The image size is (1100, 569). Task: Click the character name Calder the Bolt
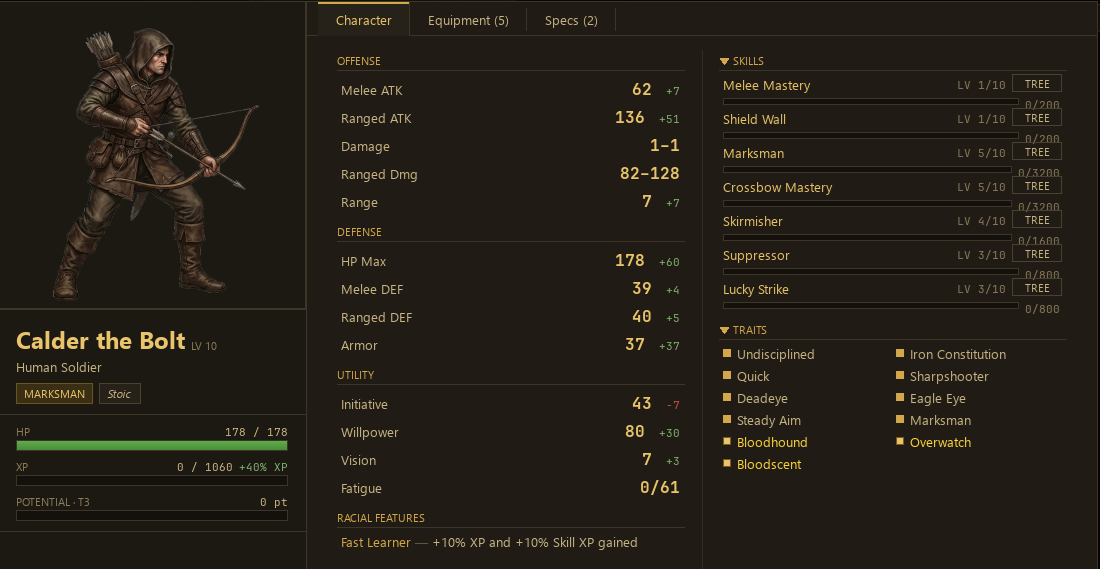click(x=101, y=341)
